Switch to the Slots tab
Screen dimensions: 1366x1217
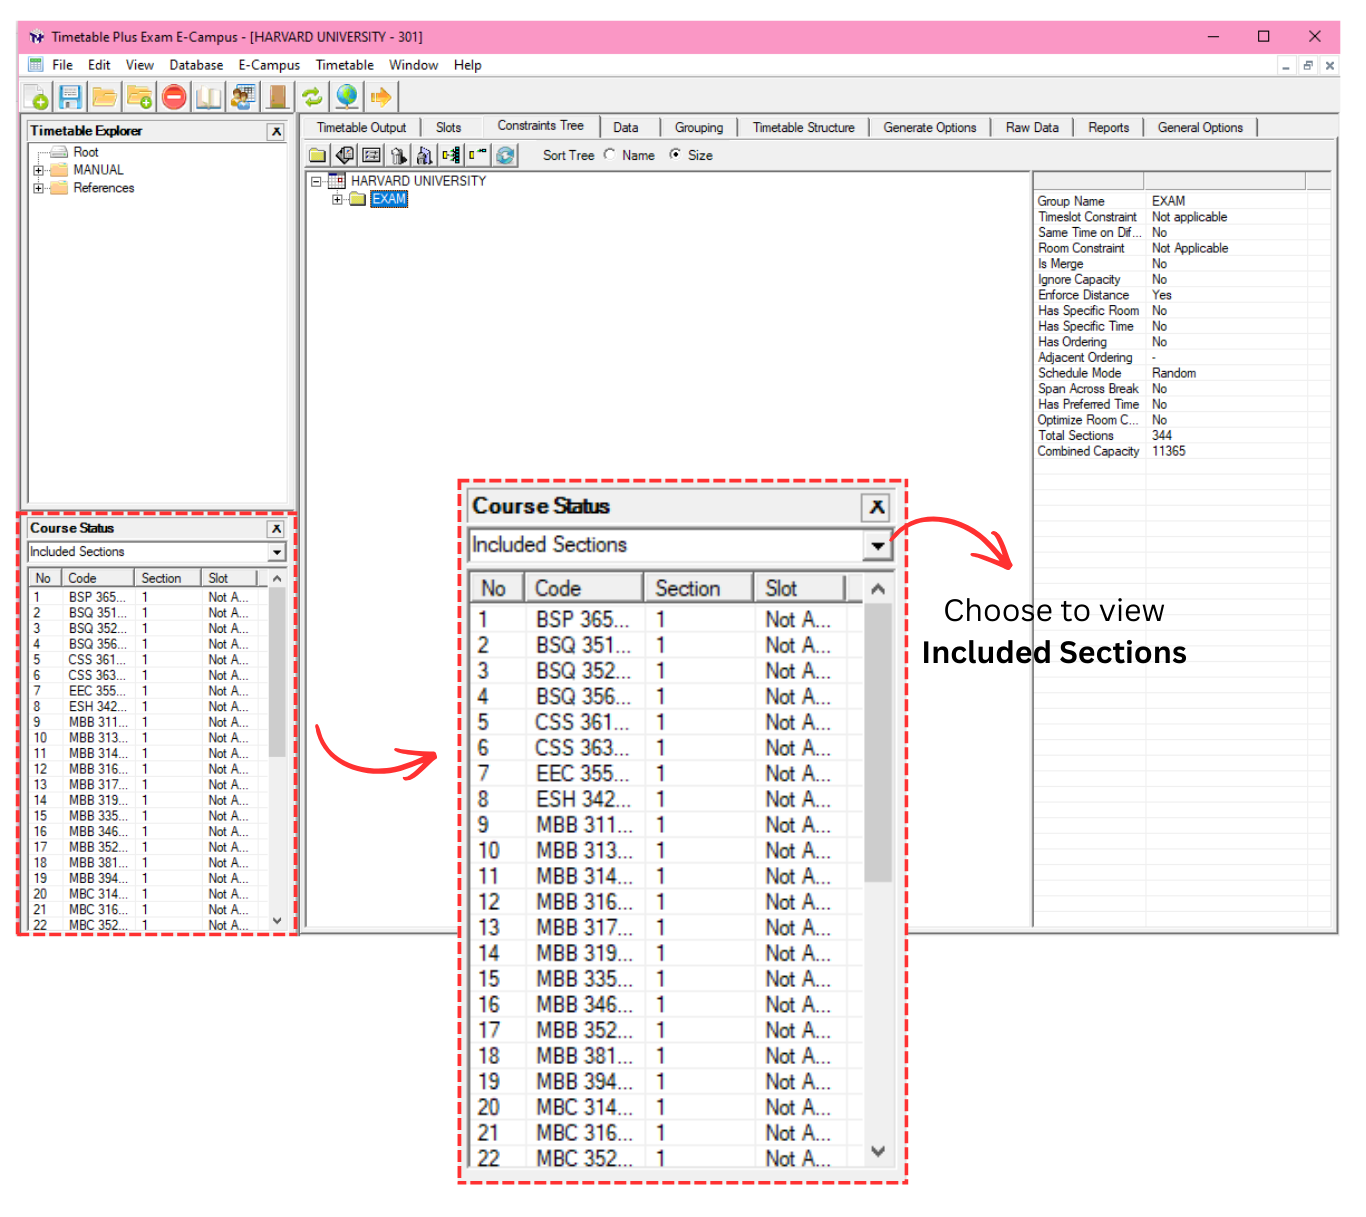448,128
